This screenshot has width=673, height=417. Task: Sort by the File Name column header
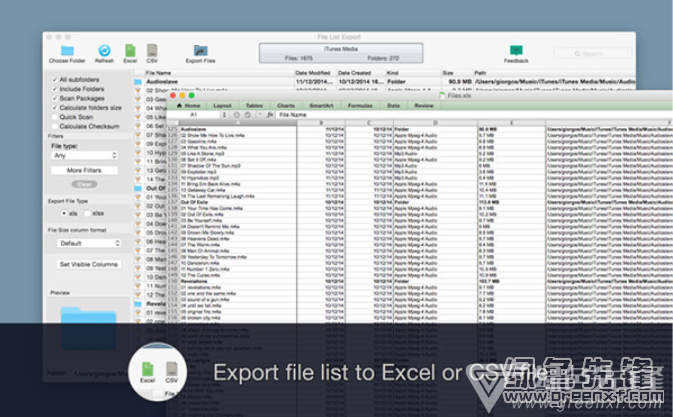218,73
